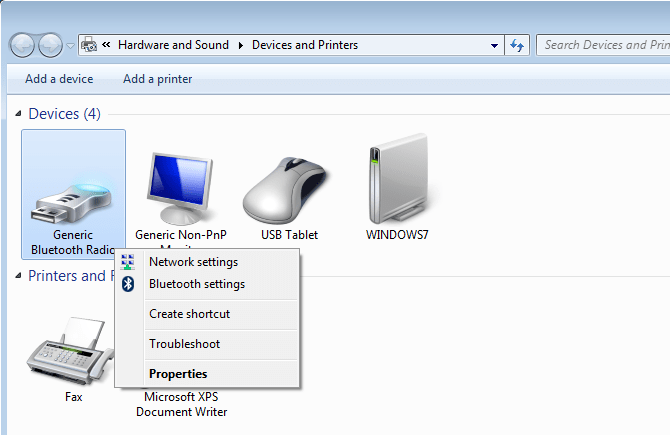The width and height of the screenshot is (670, 435).
Task: Open Properties from the context menu
Action: (178, 374)
